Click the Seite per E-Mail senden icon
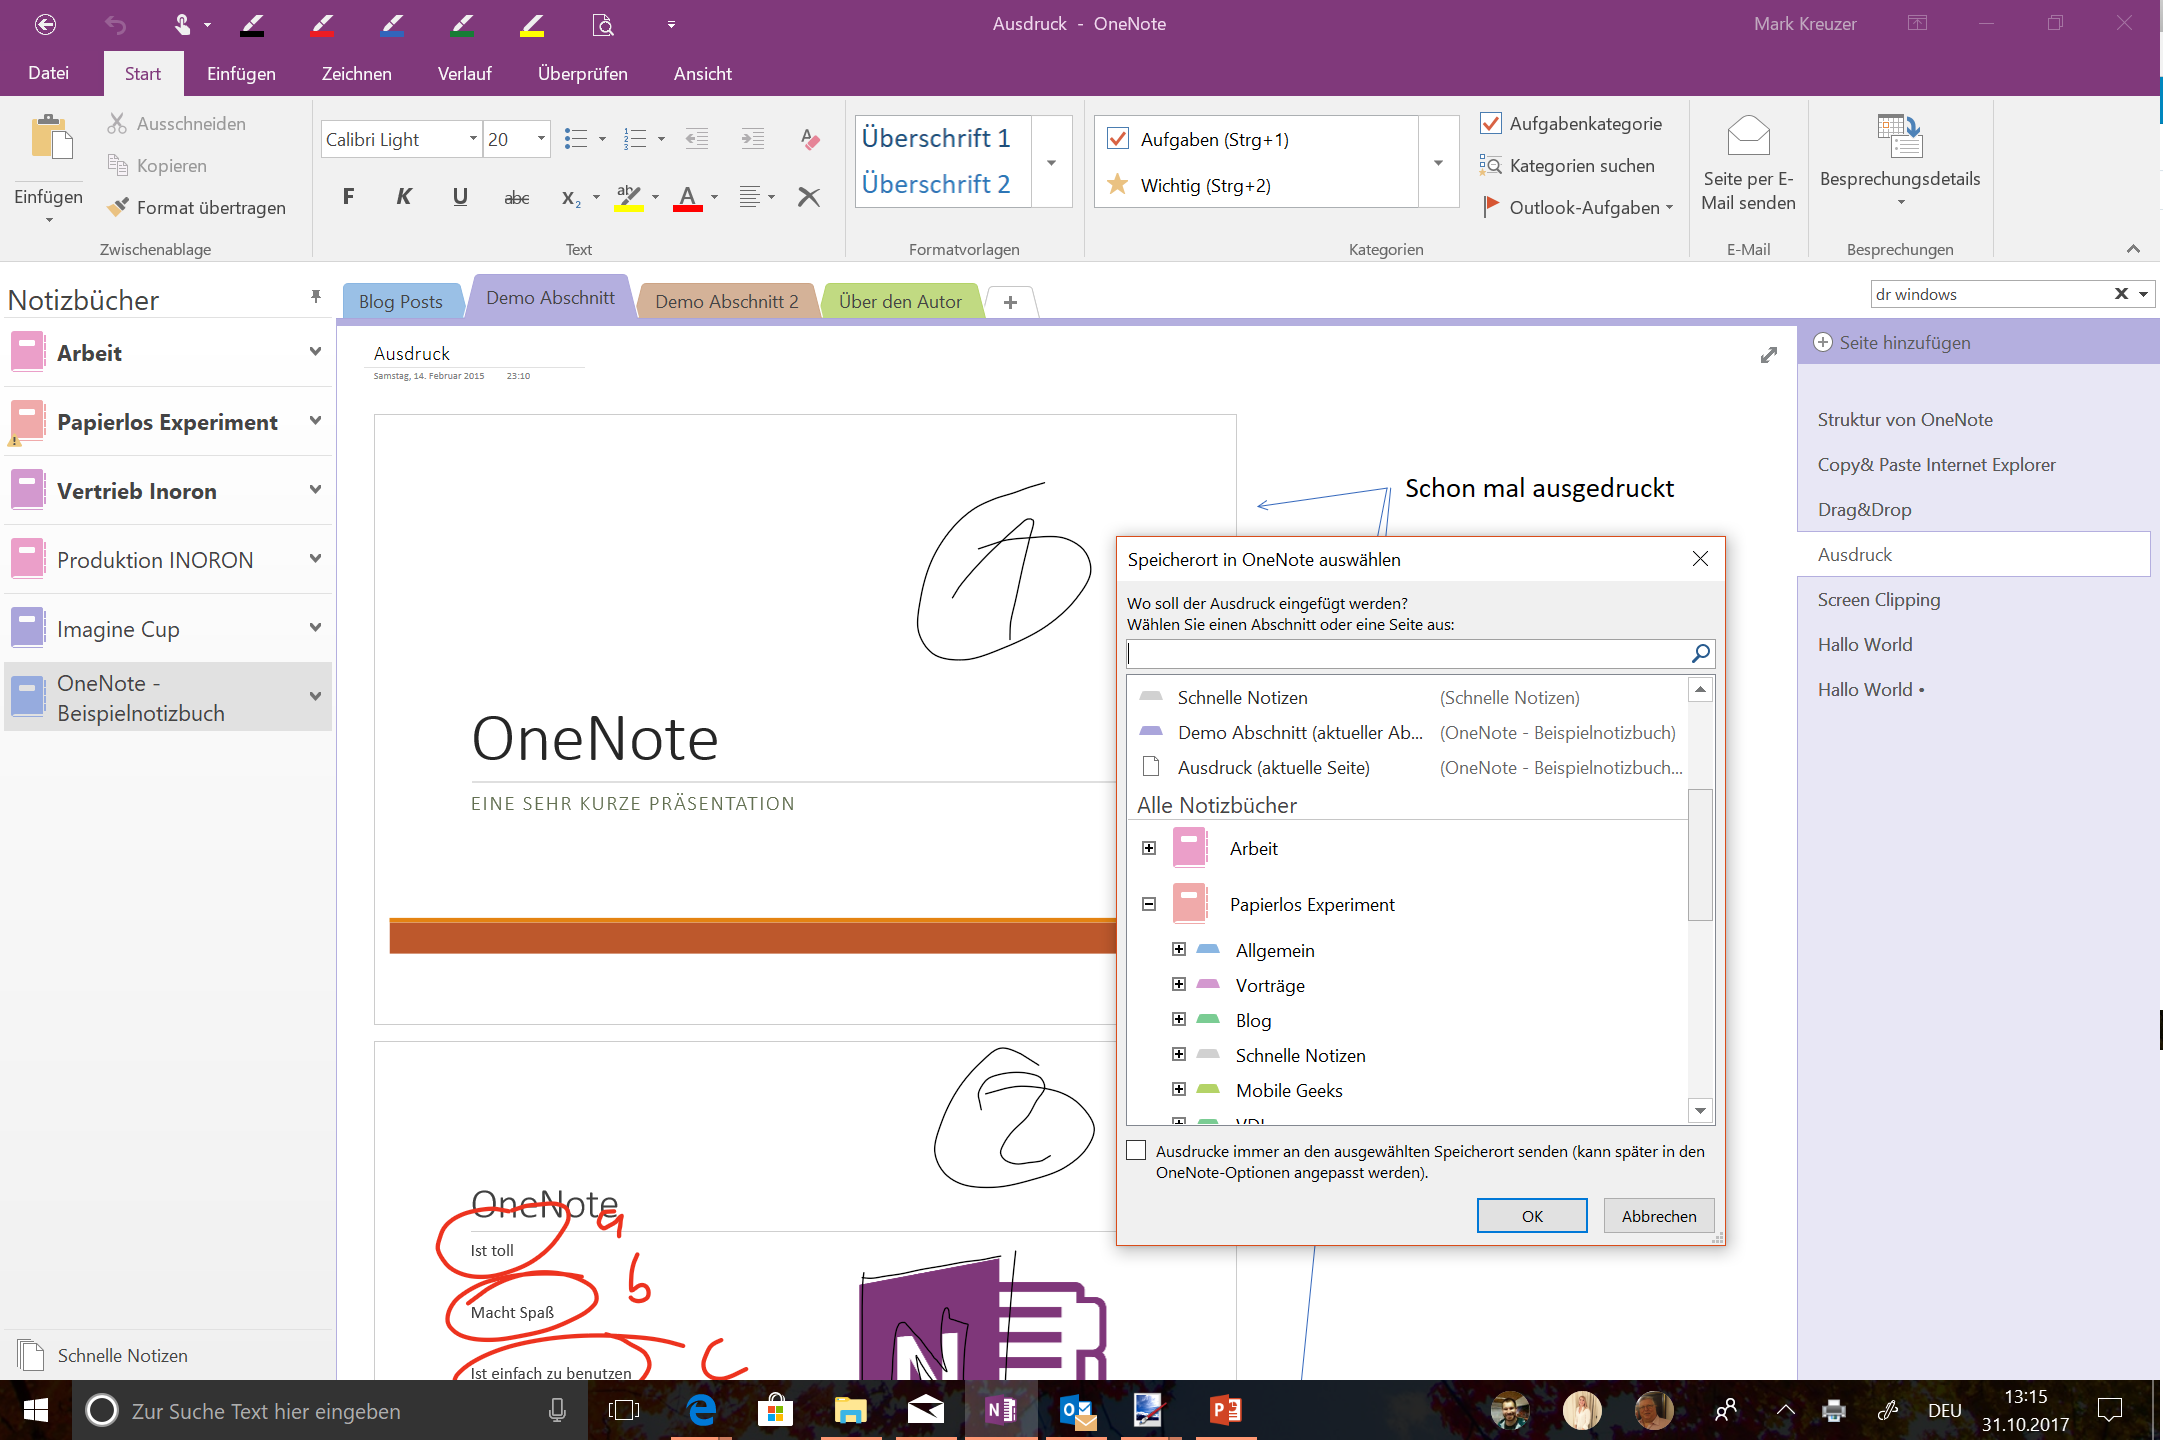 [x=1748, y=136]
